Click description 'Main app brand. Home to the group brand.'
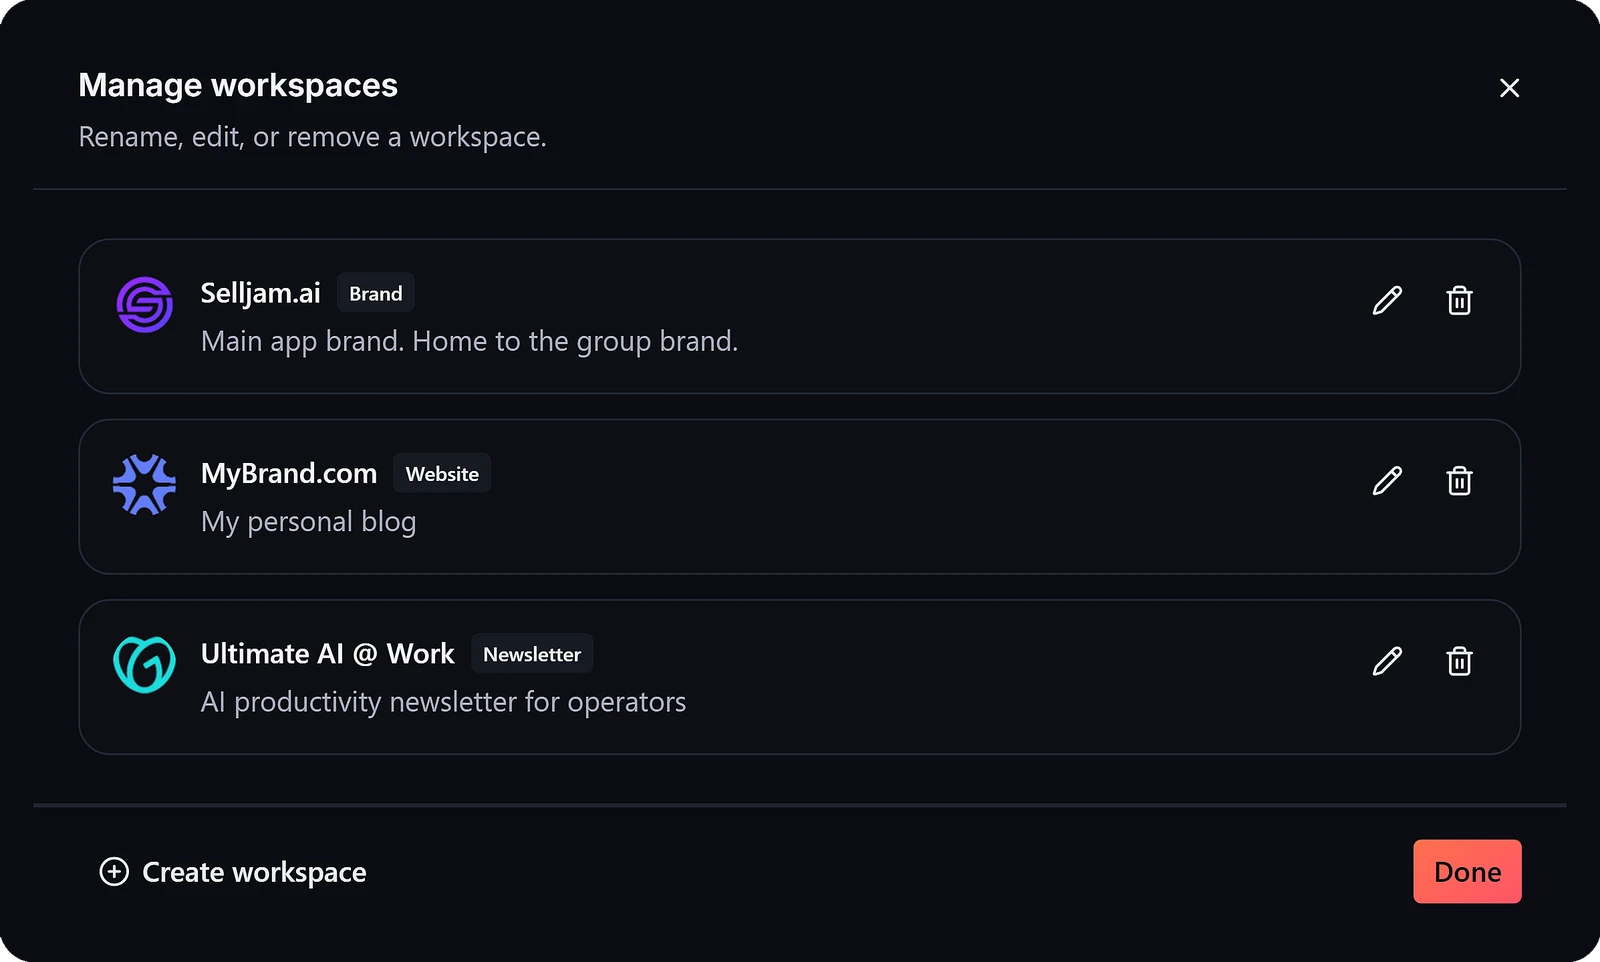 tap(469, 342)
